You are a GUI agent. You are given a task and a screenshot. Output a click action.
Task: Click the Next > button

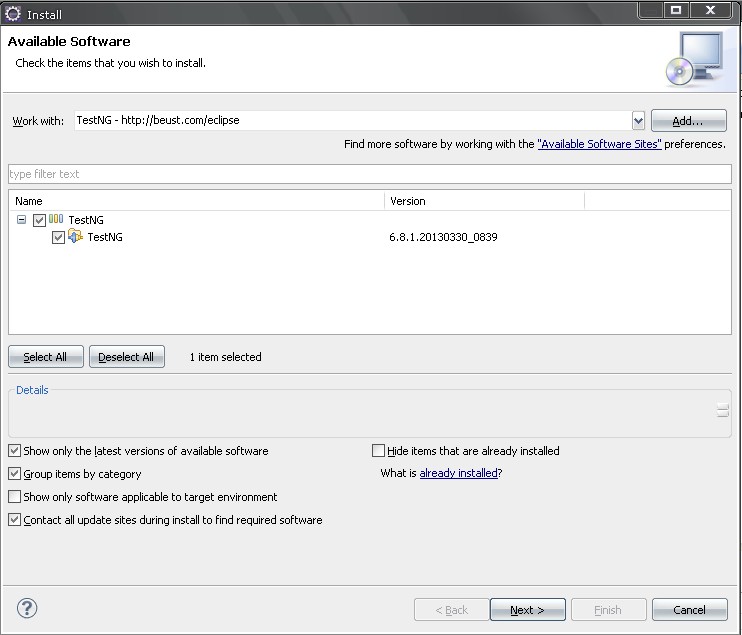point(528,609)
